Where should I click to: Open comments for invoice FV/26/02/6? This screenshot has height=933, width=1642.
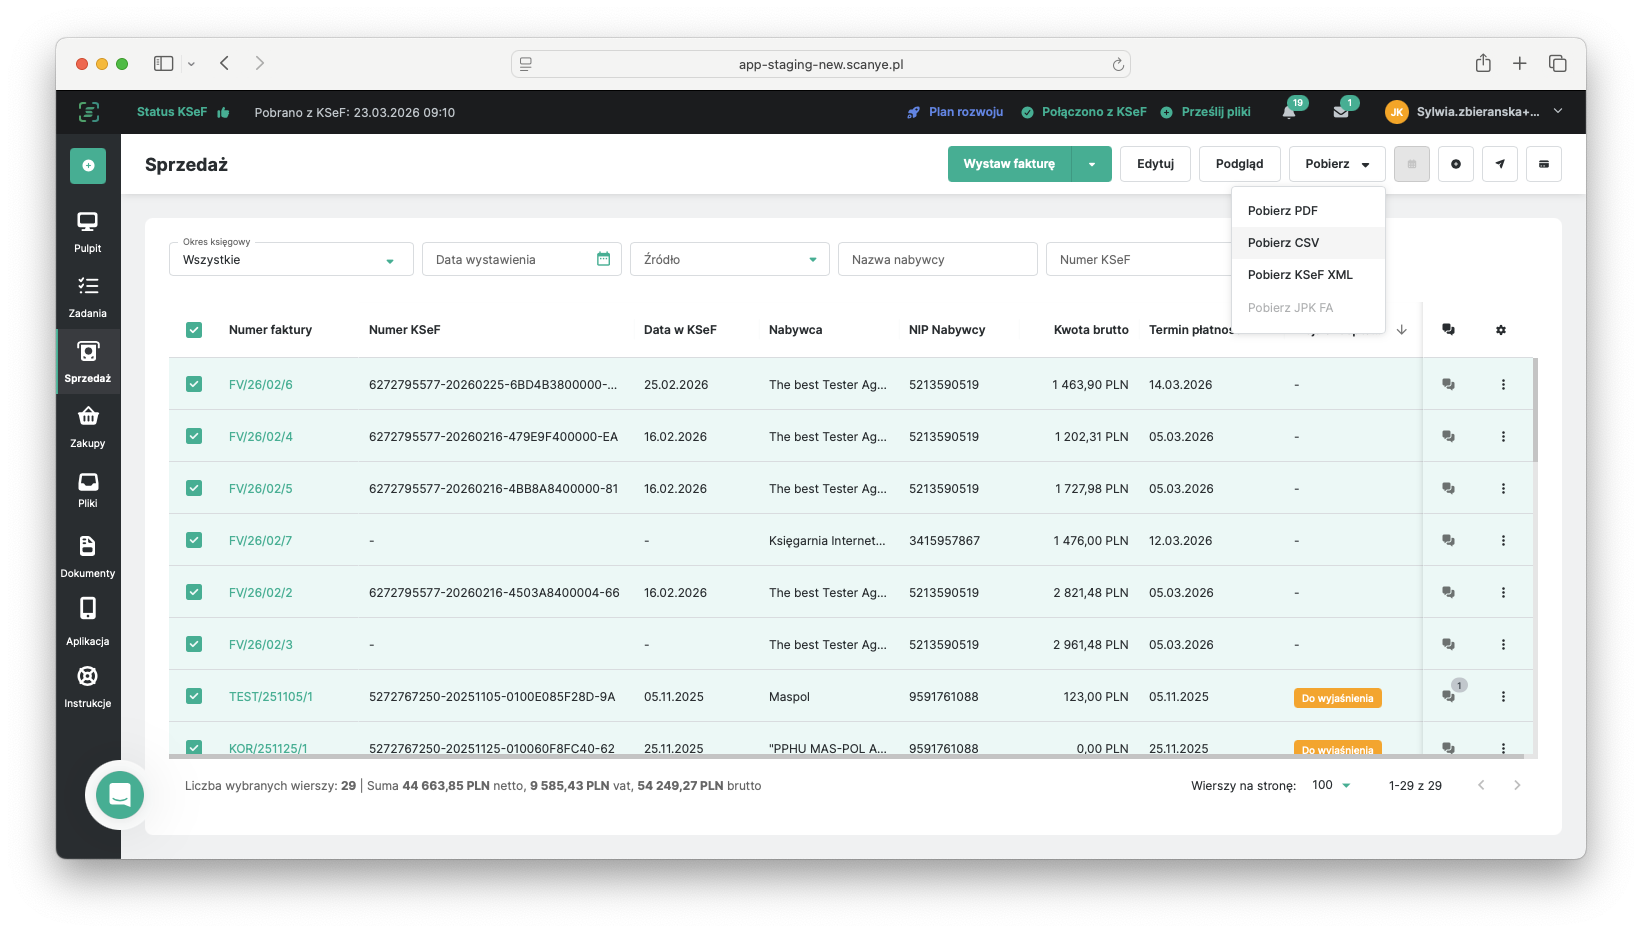[1448, 384]
